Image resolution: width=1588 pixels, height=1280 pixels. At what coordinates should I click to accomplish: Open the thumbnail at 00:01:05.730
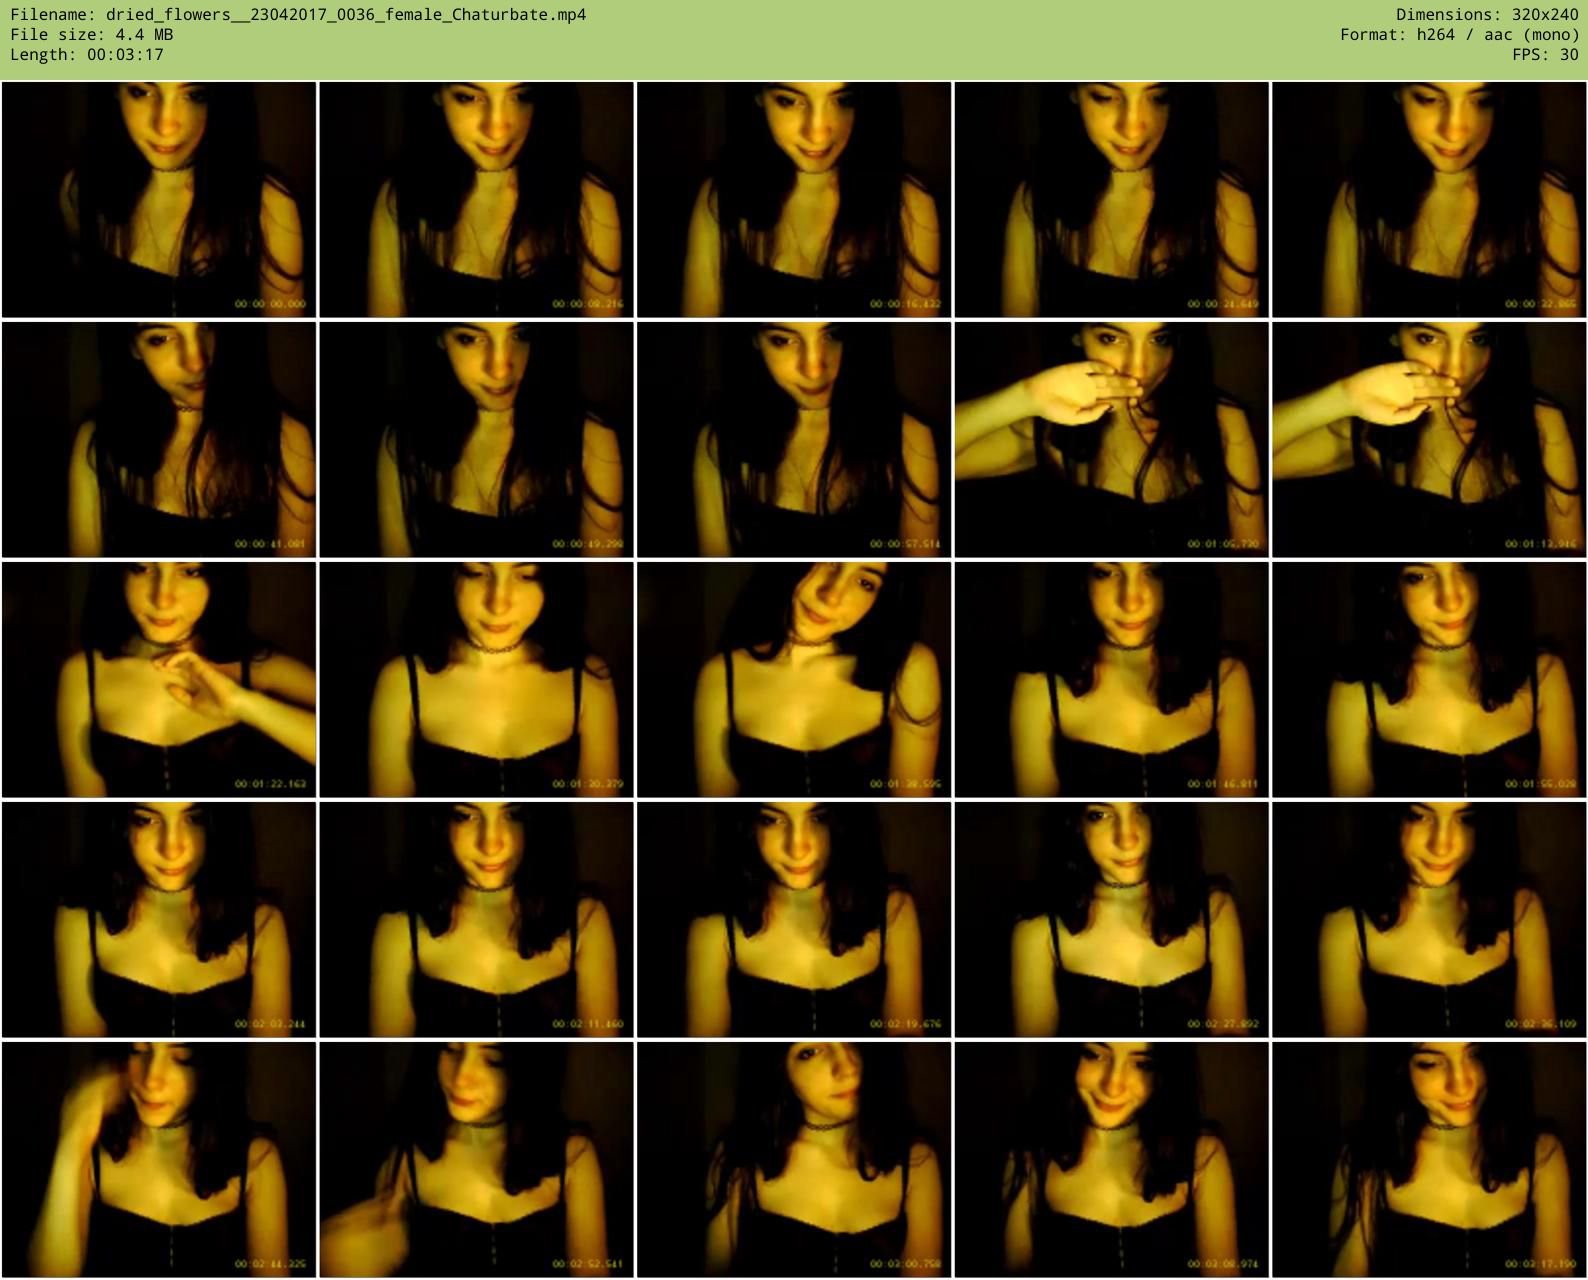click(1111, 440)
